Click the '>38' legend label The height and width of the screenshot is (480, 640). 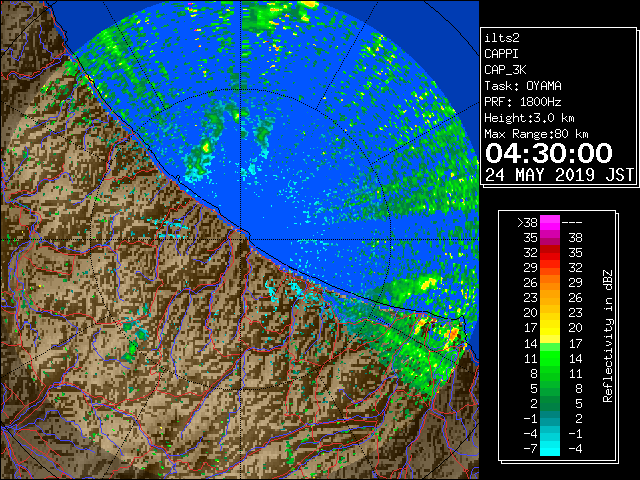coord(527,222)
